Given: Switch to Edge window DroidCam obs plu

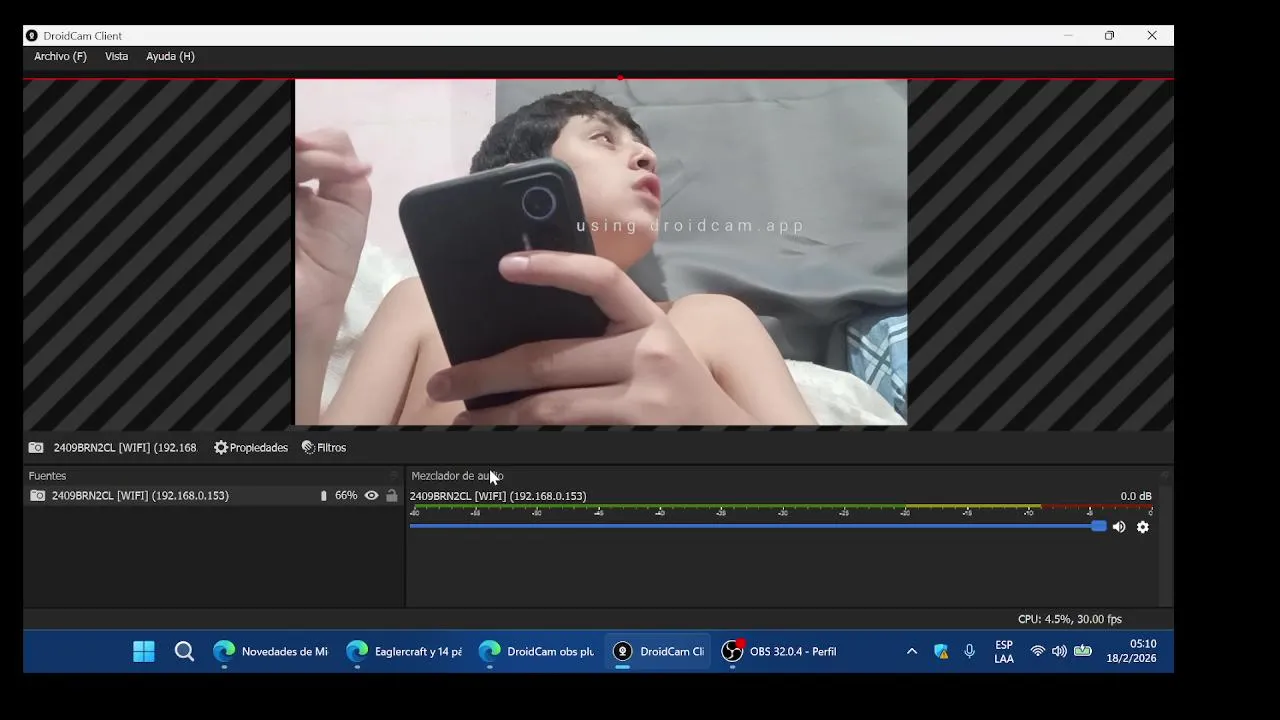Looking at the screenshot, I should [536, 652].
